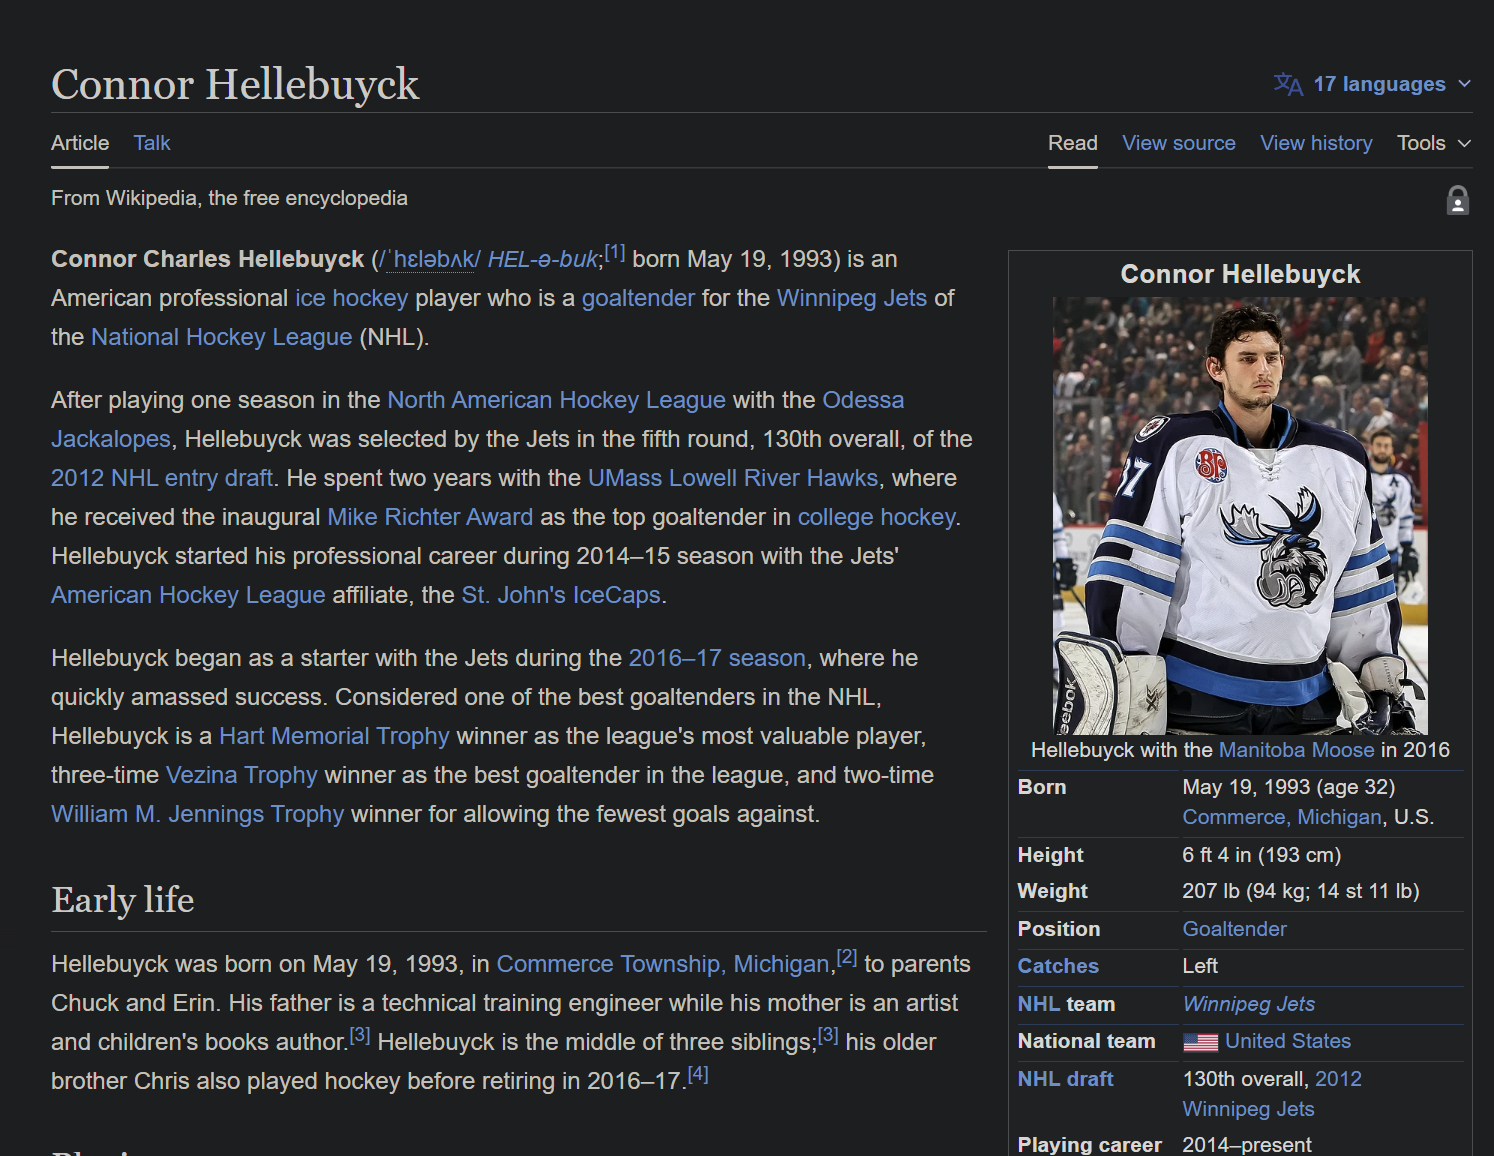Click the page protection padlock icon
This screenshot has height=1156, width=1494.
click(1458, 200)
